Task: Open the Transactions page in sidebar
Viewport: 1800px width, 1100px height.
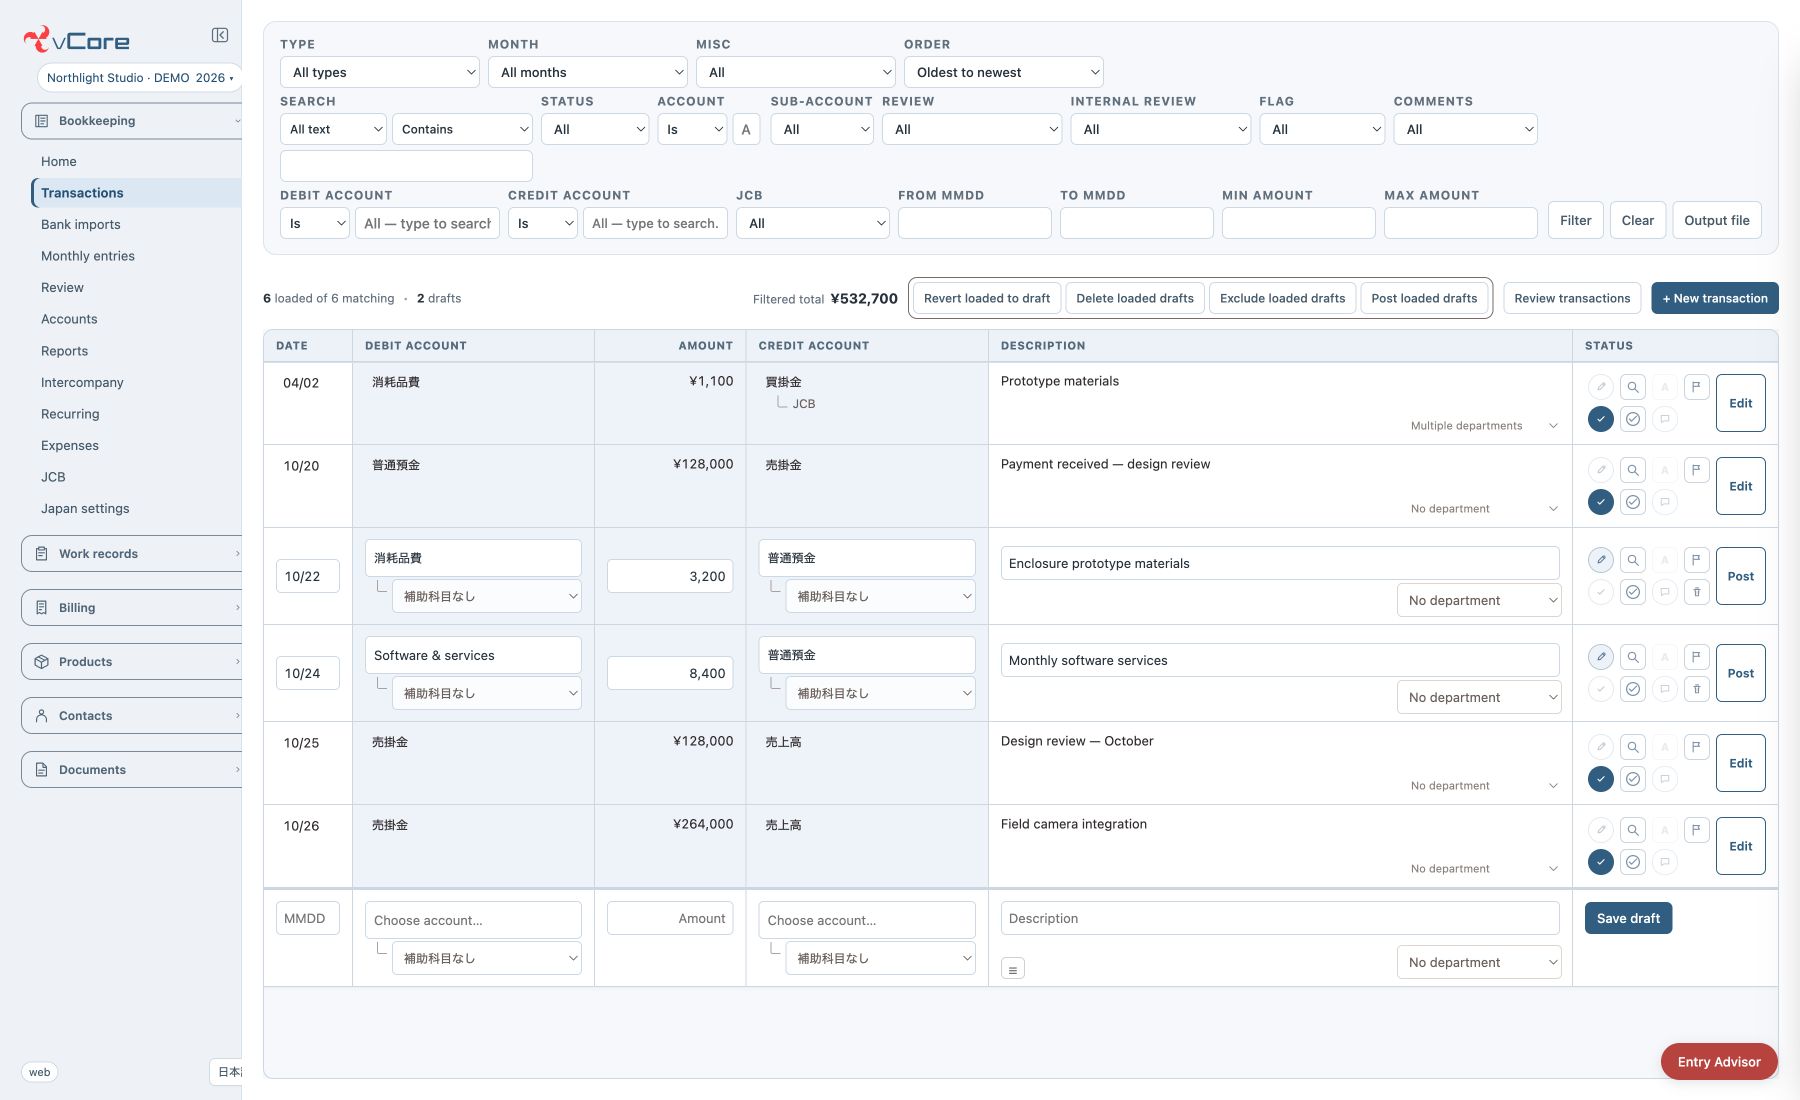Action: (136, 193)
